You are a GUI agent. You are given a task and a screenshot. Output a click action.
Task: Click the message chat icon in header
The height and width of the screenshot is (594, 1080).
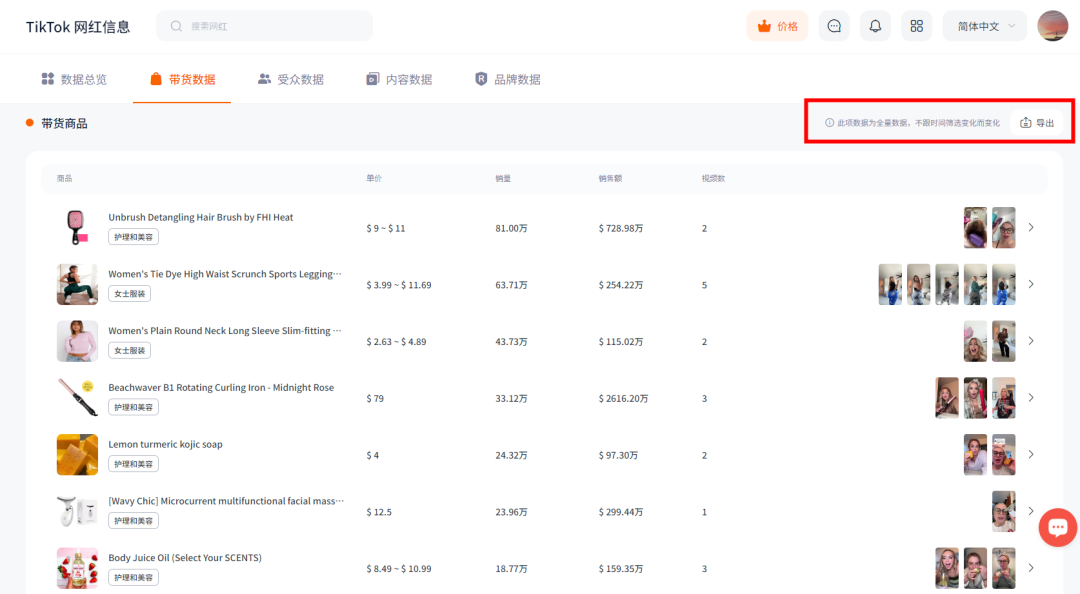tap(833, 26)
